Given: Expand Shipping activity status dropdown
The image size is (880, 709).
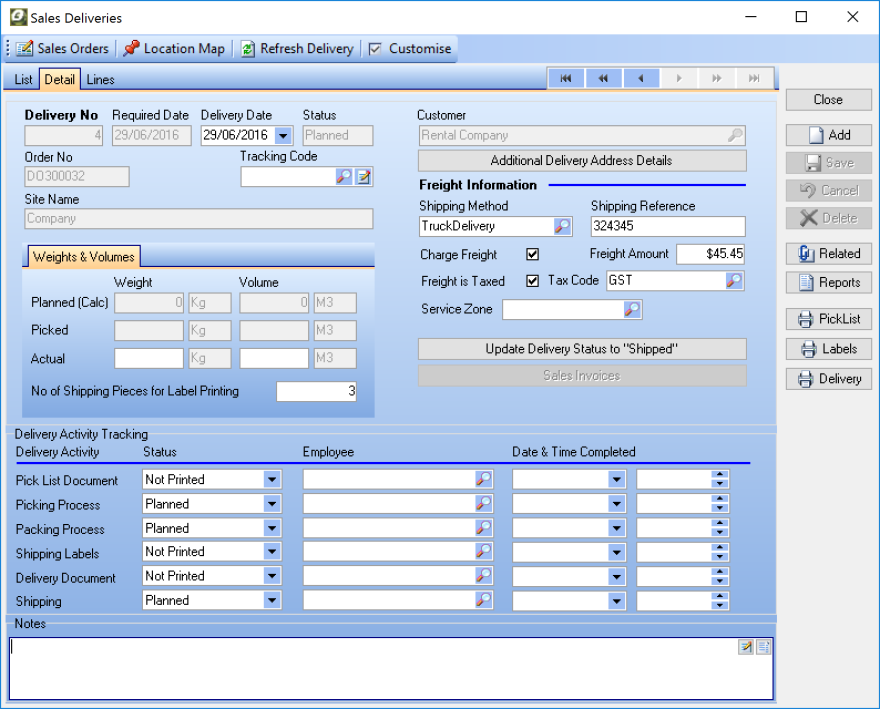Looking at the screenshot, I should tap(272, 601).
